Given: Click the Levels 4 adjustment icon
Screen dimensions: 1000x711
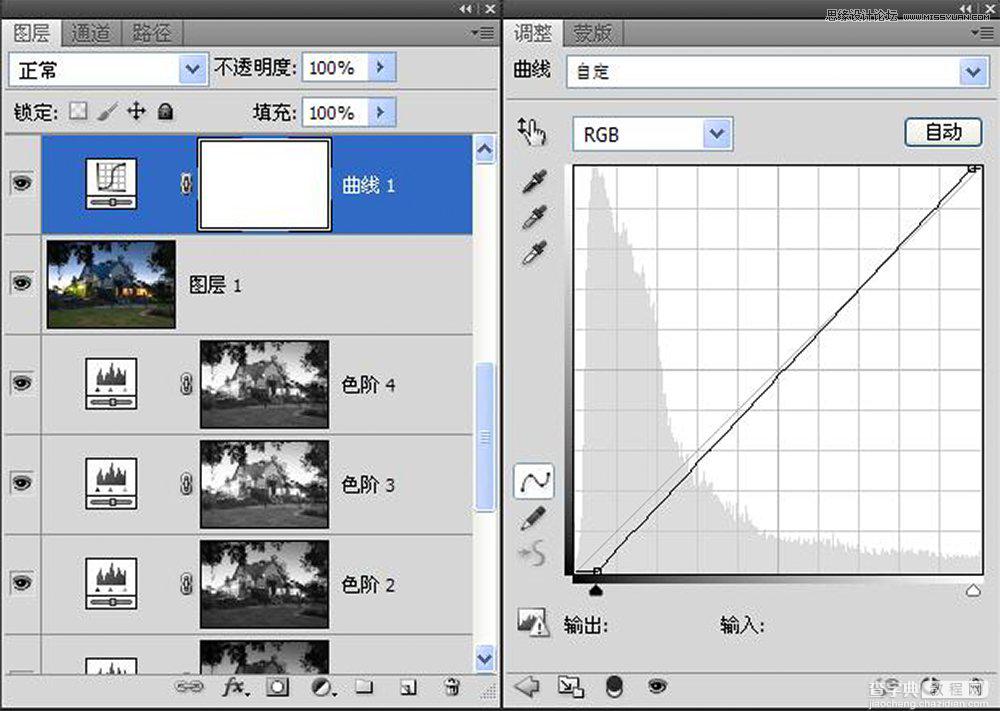Looking at the screenshot, I should (x=111, y=384).
